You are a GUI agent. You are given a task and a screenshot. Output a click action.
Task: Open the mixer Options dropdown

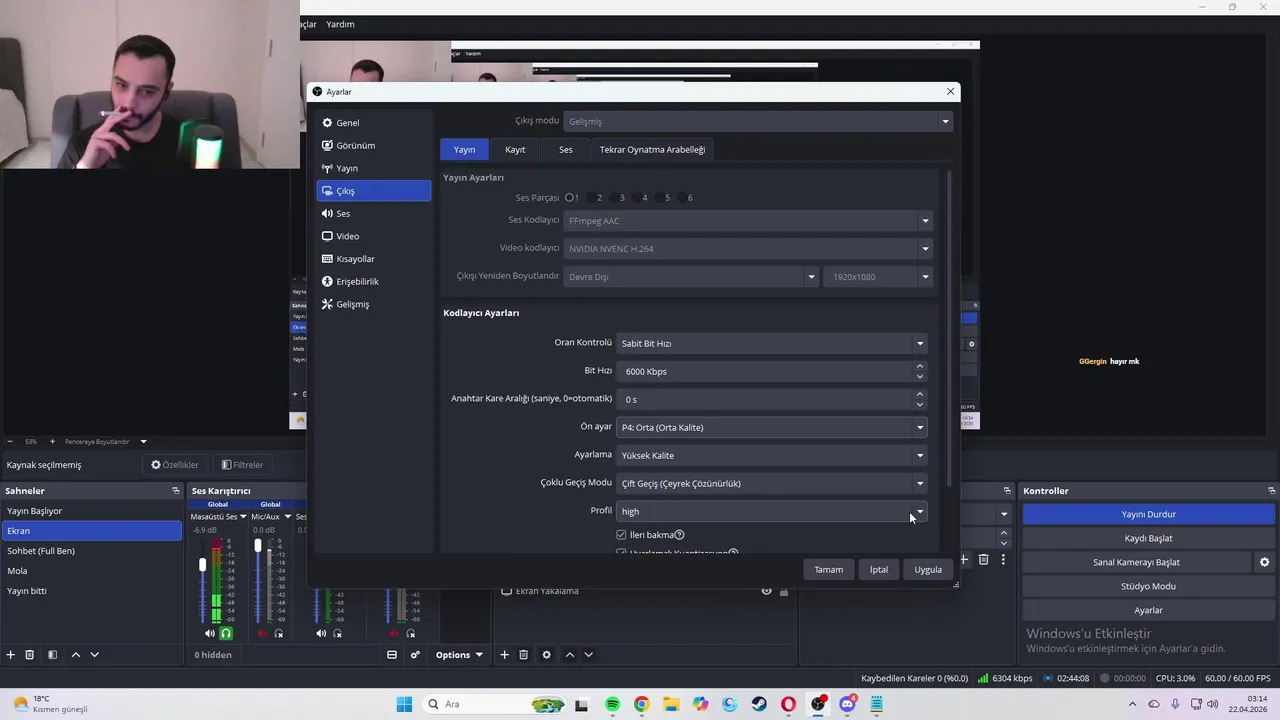(x=459, y=655)
